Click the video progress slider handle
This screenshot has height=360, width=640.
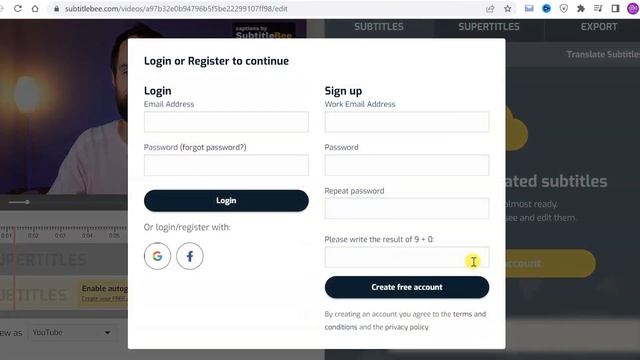click(x=27, y=202)
